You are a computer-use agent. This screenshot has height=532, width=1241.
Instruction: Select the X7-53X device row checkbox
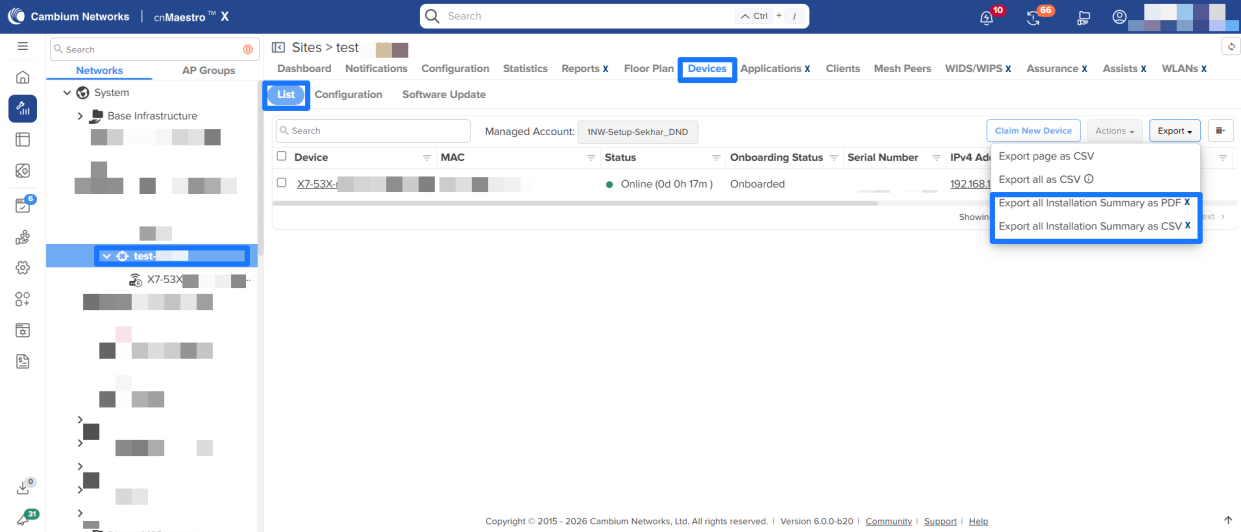click(x=281, y=183)
